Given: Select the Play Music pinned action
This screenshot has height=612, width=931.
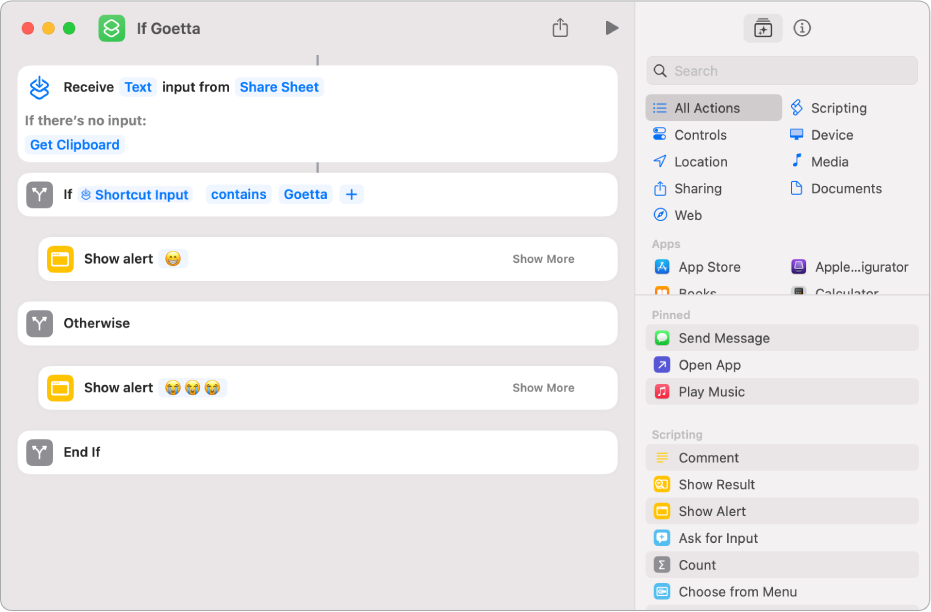Looking at the screenshot, I should click(711, 392).
